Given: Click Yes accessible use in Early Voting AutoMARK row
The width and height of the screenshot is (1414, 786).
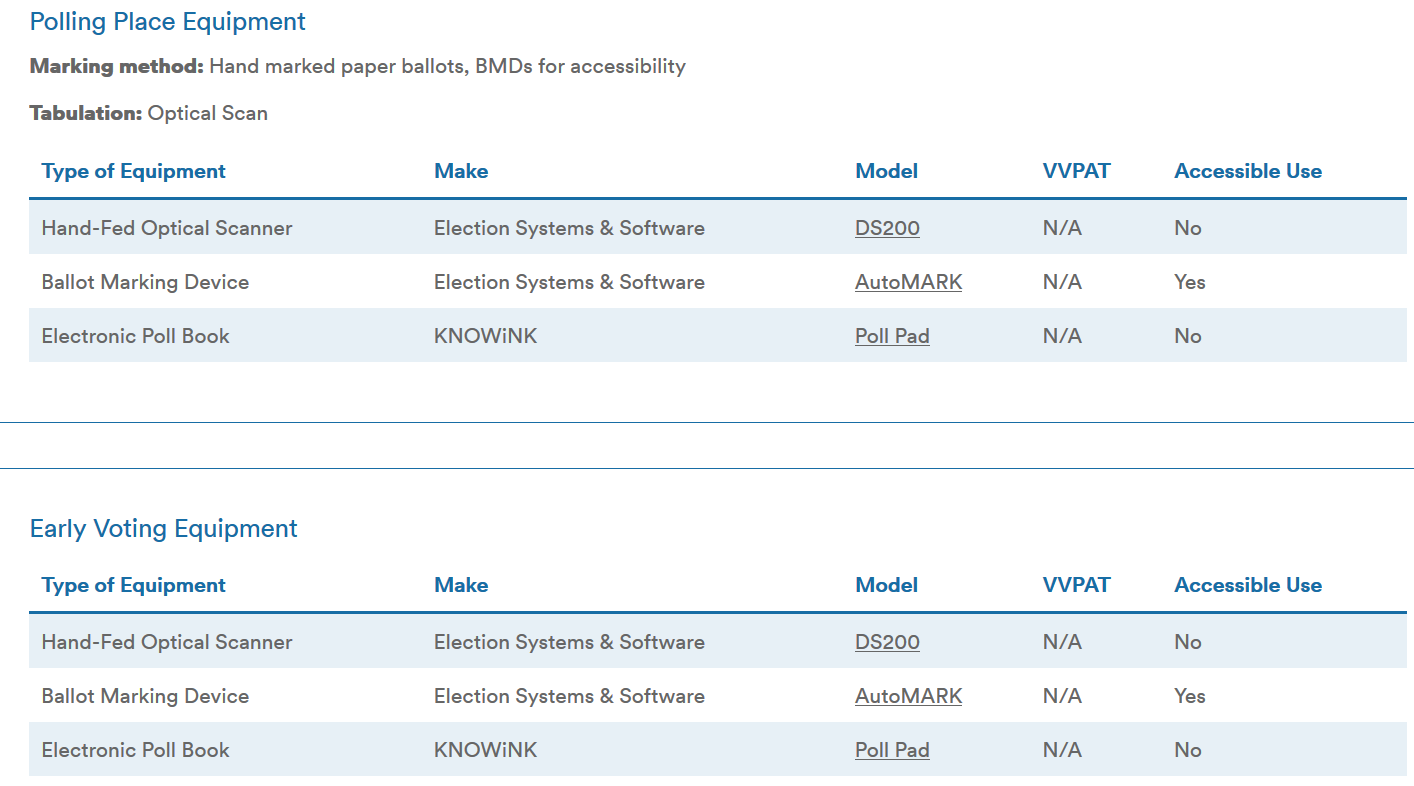Looking at the screenshot, I should tap(1190, 696).
